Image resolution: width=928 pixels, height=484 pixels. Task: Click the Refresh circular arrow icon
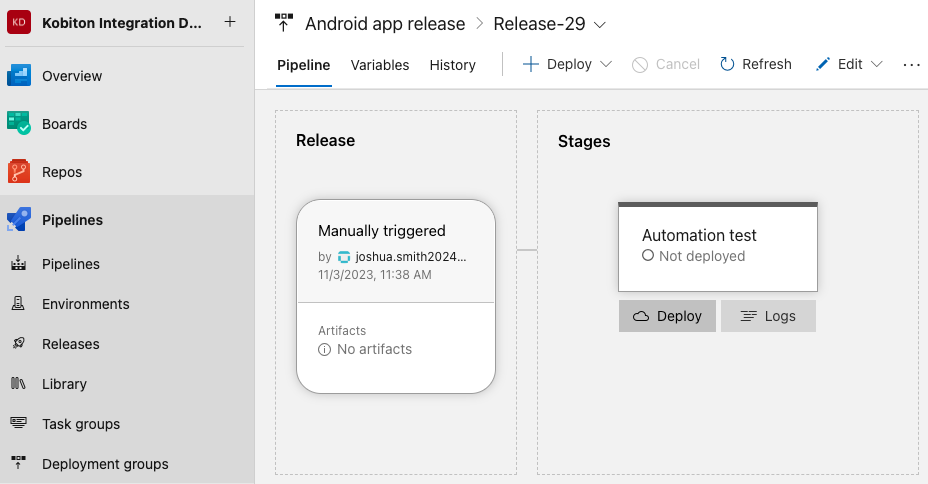(727, 64)
